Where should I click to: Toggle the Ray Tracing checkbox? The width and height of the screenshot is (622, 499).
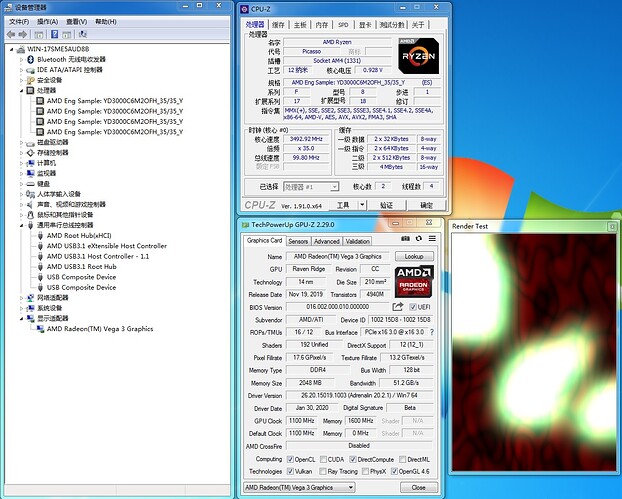coord(323,471)
